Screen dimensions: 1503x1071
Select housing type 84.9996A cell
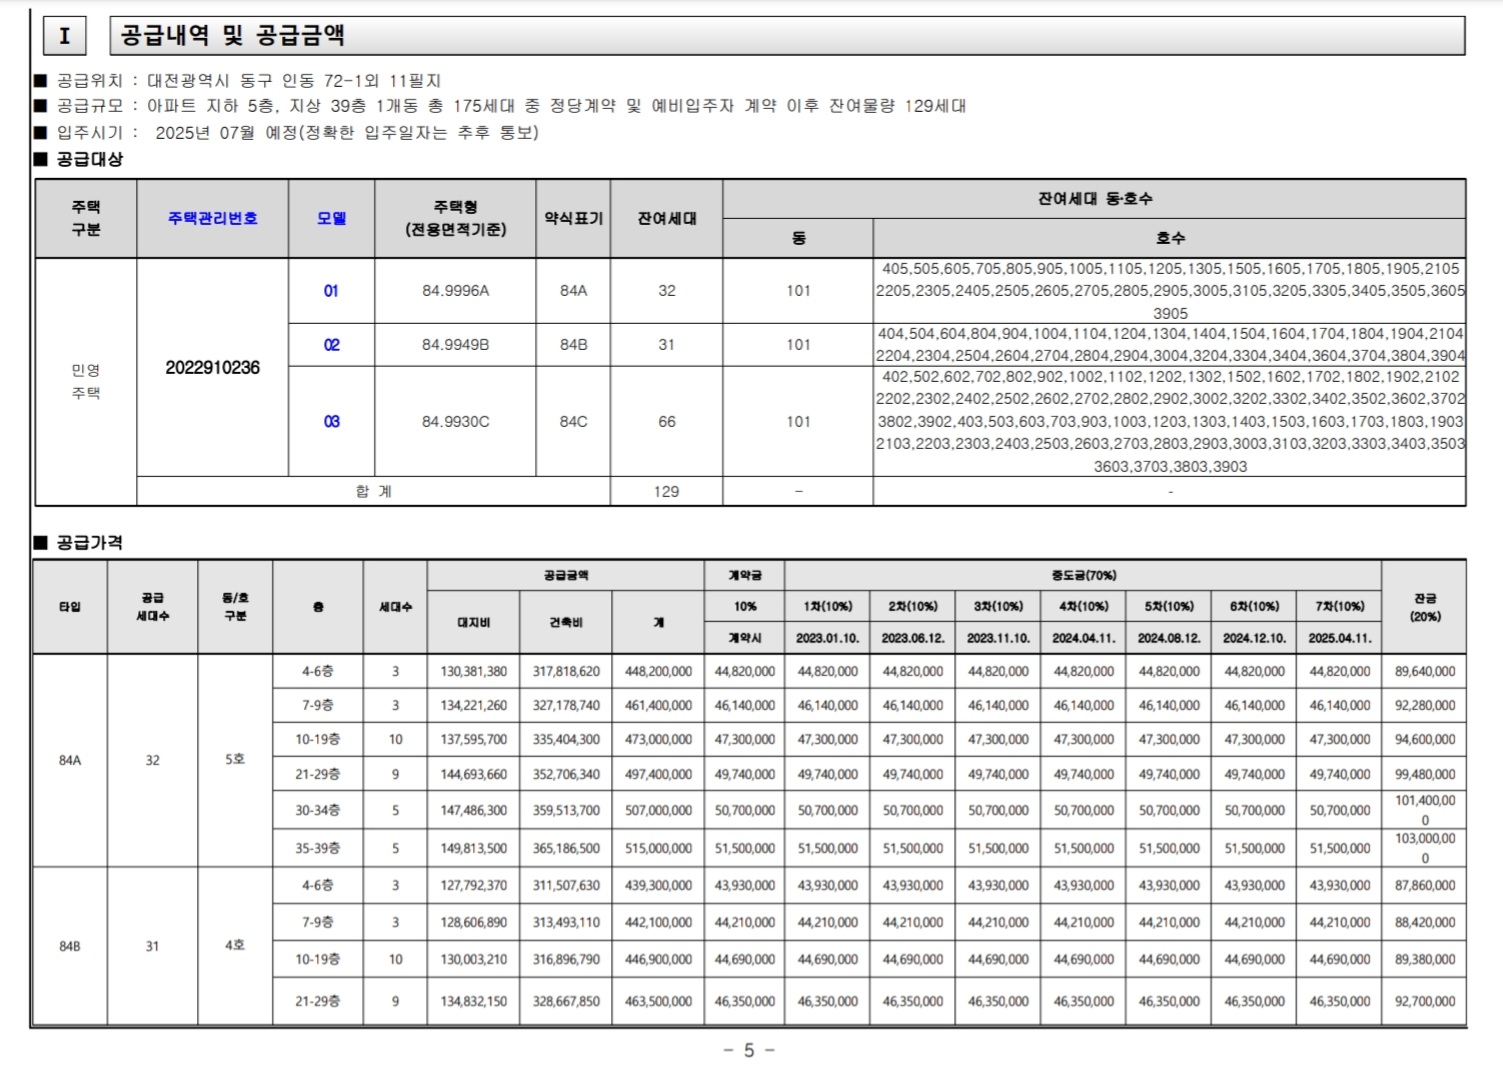[455, 291]
